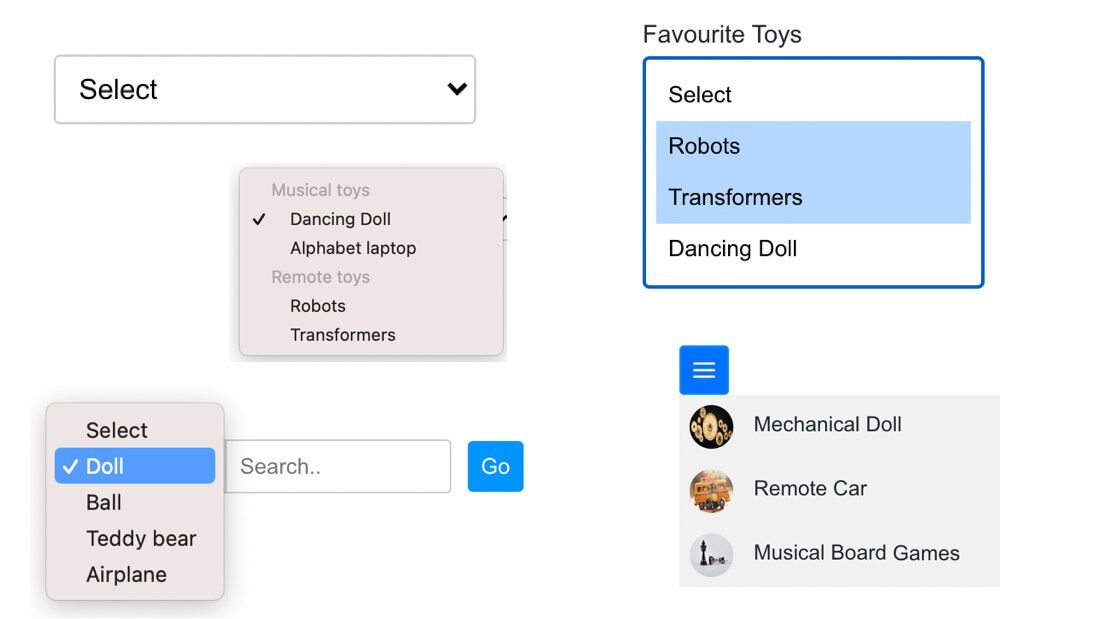Select Dancing Doll in Favourite Toys listbox
Screen dimensions: 1100x619
coord(813,248)
